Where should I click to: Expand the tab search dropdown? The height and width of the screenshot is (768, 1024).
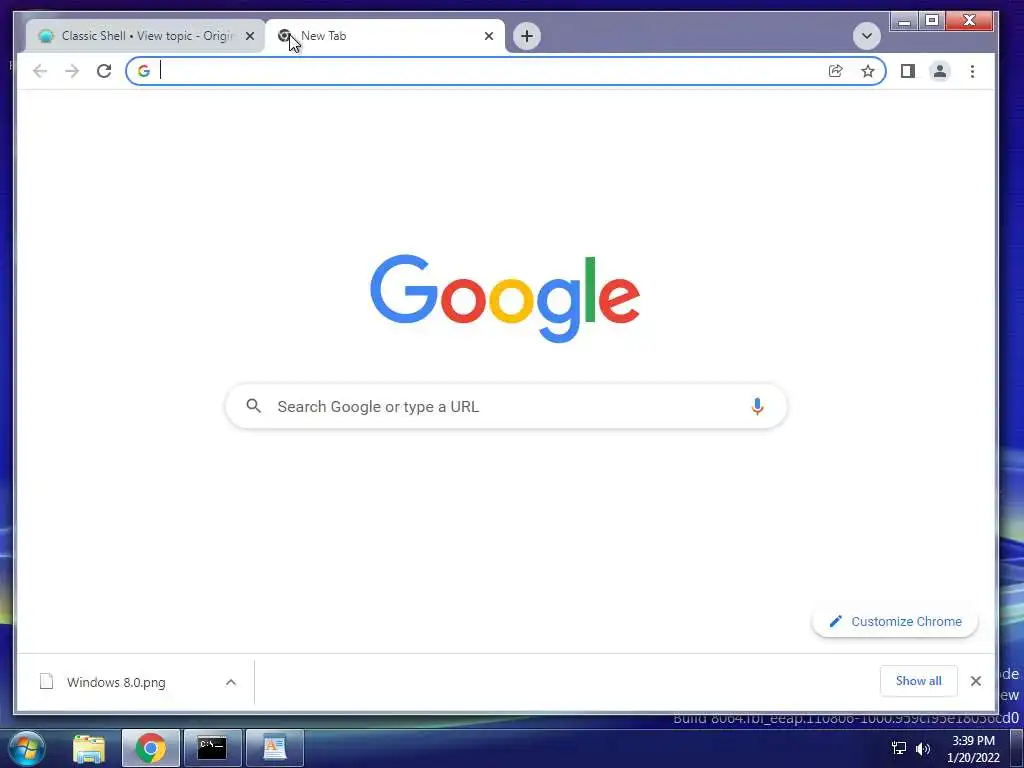(867, 36)
